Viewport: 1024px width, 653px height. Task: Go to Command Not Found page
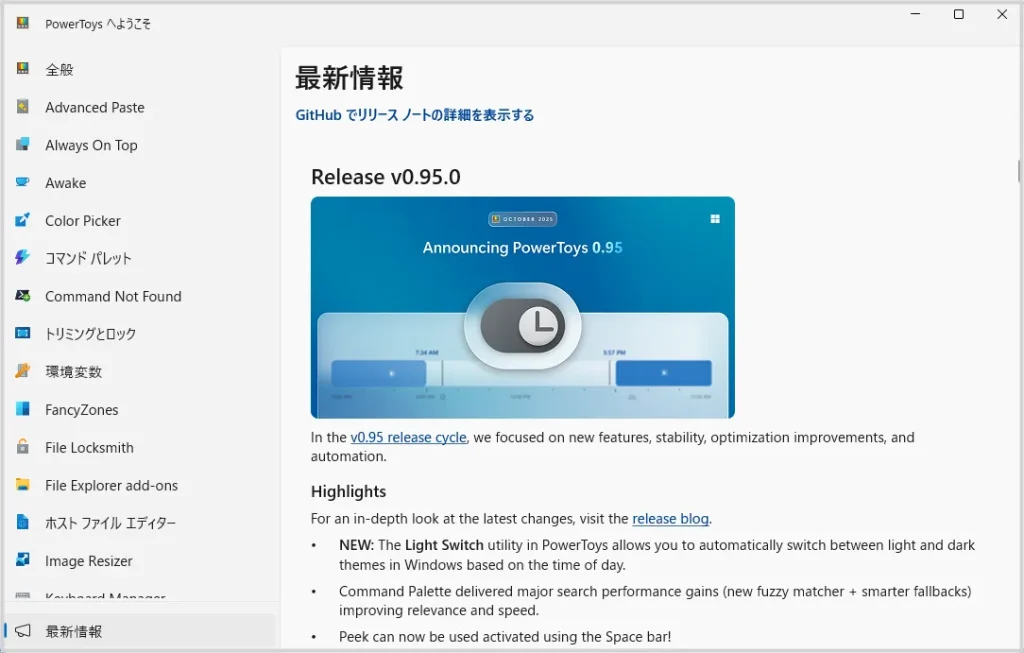[113, 296]
